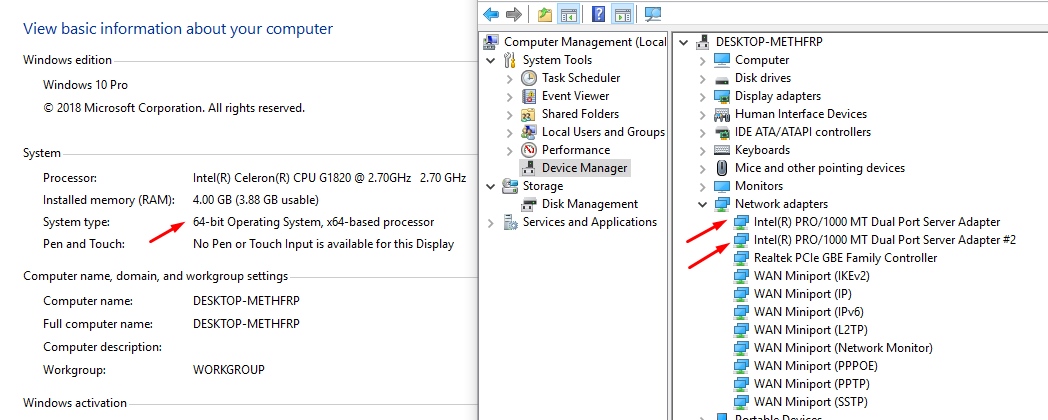1048x420 pixels.
Task: Click the Task Scheduler clock icon
Action: click(529, 78)
